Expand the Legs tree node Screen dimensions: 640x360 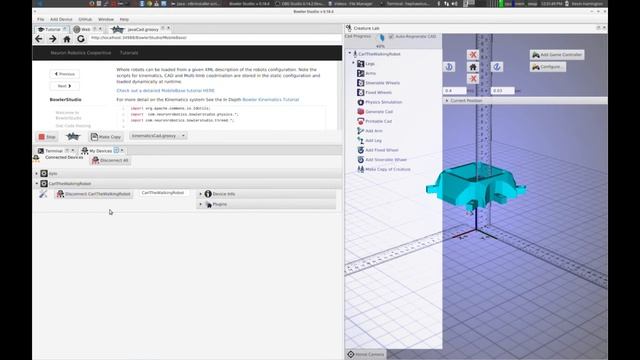[x=353, y=63]
